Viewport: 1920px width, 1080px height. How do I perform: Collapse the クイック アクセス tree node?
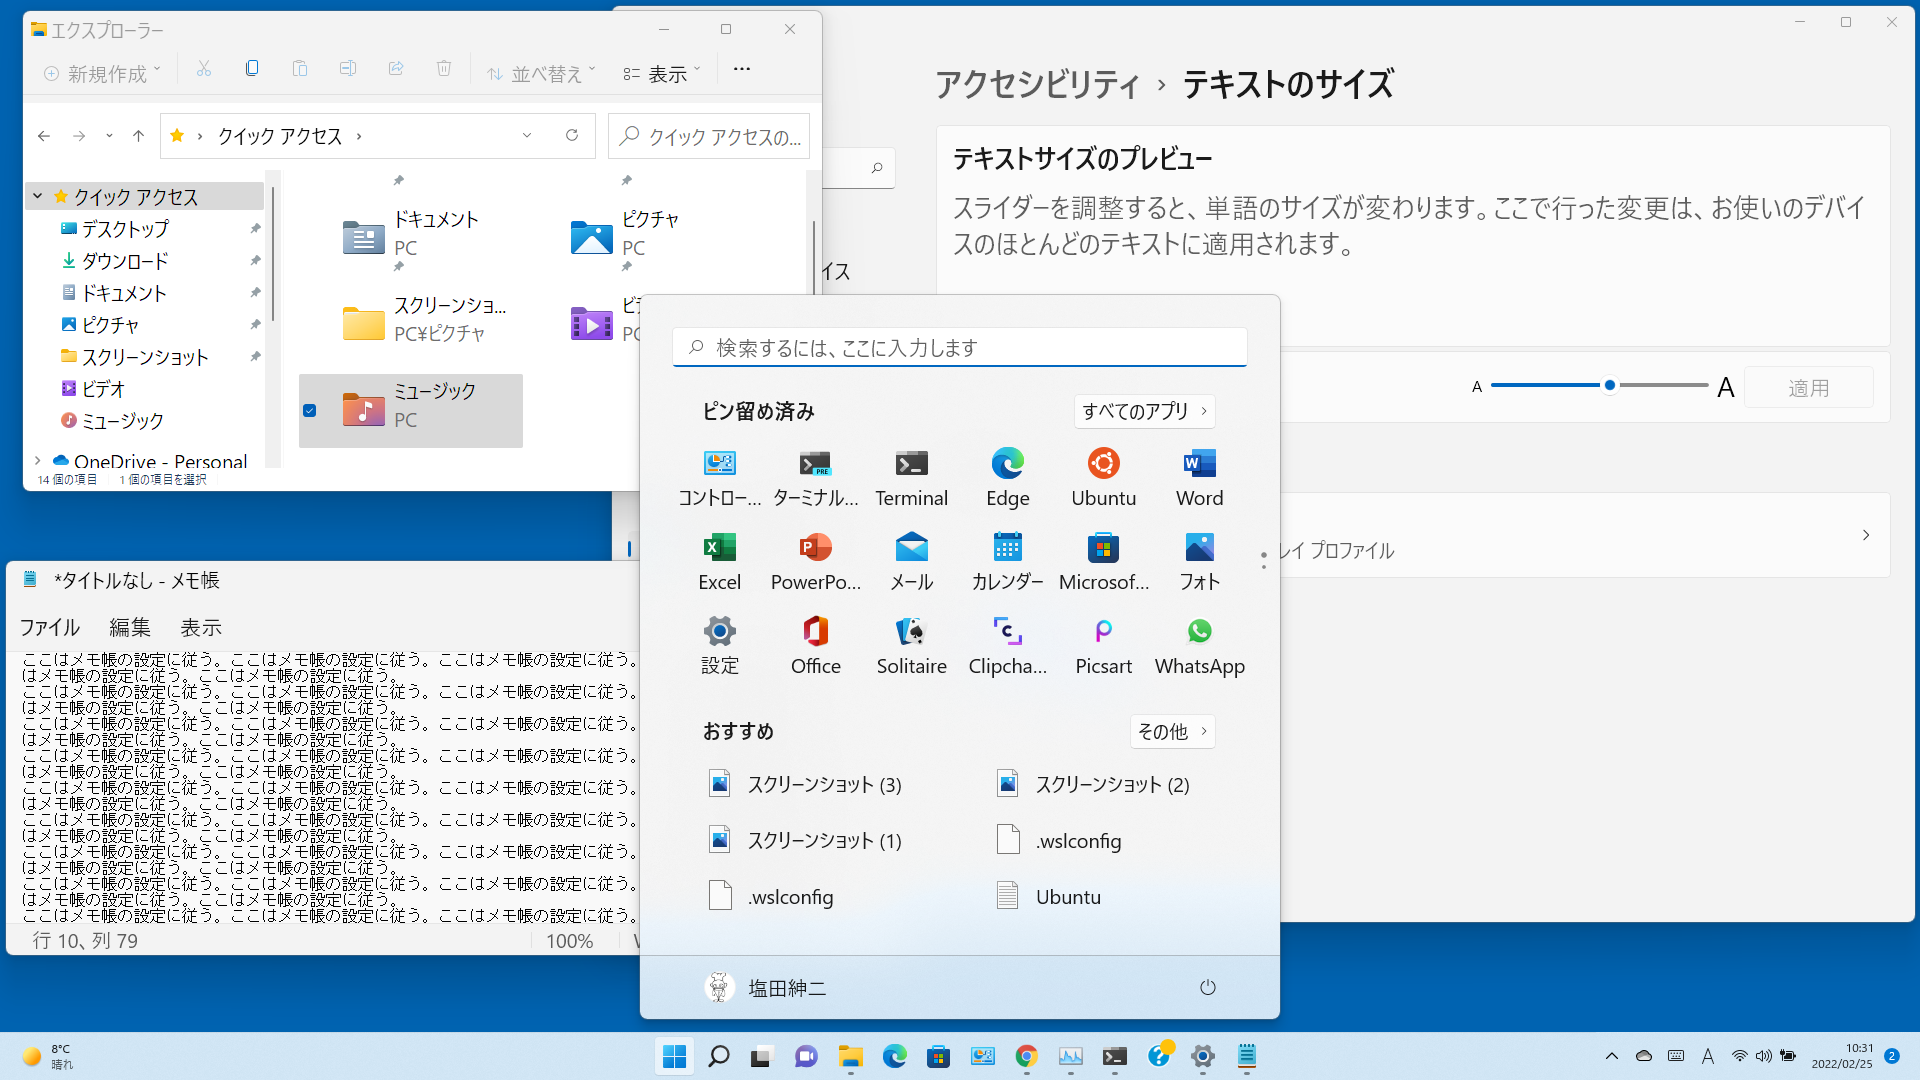38,196
